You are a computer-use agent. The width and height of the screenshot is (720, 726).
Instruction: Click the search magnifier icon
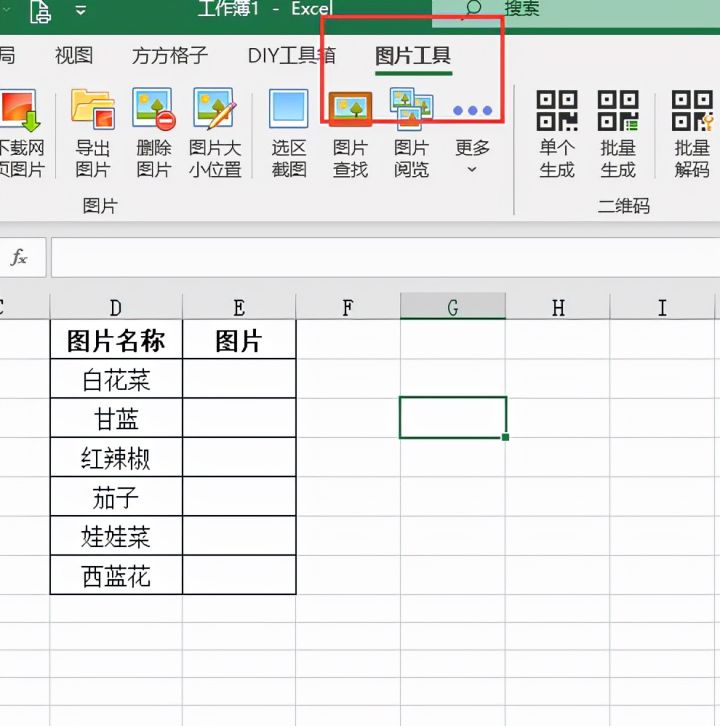point(472,8)
